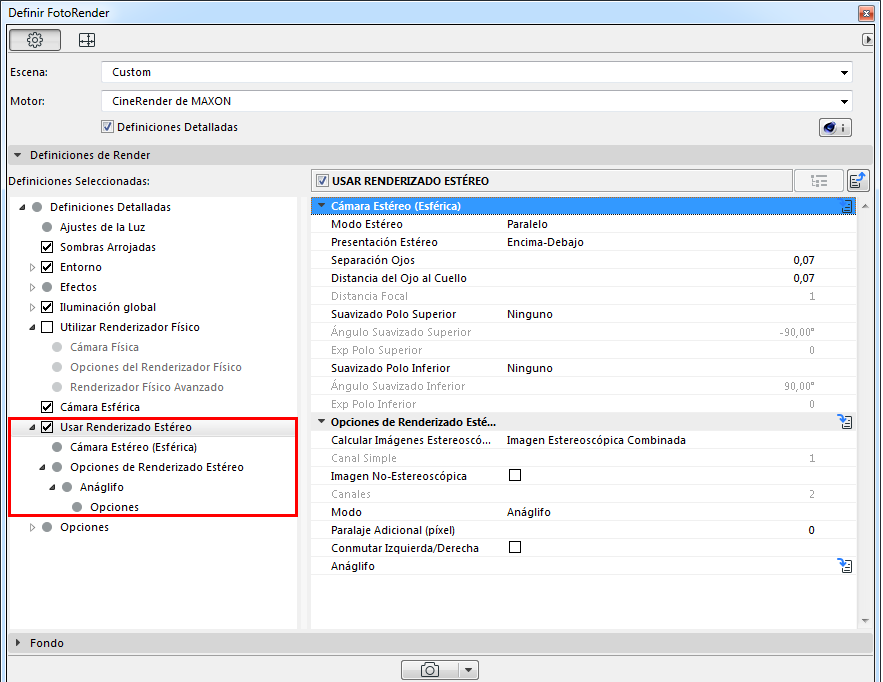Image resolution: width=883 pixels, height=682 pixels.
Task: Uncheck Usar Renderizado Estéreo in tree
Action: [47, 427]
